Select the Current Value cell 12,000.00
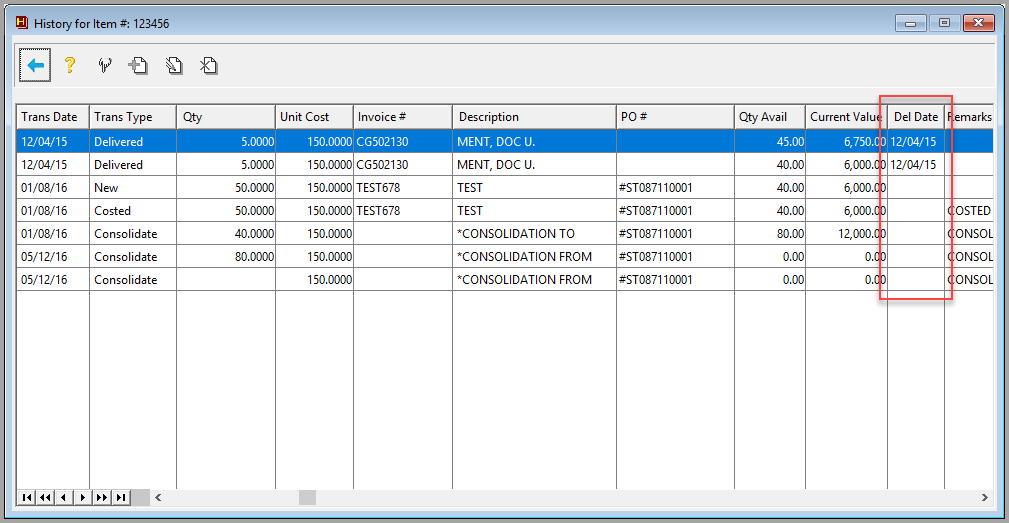 click(x=846, y=234)
